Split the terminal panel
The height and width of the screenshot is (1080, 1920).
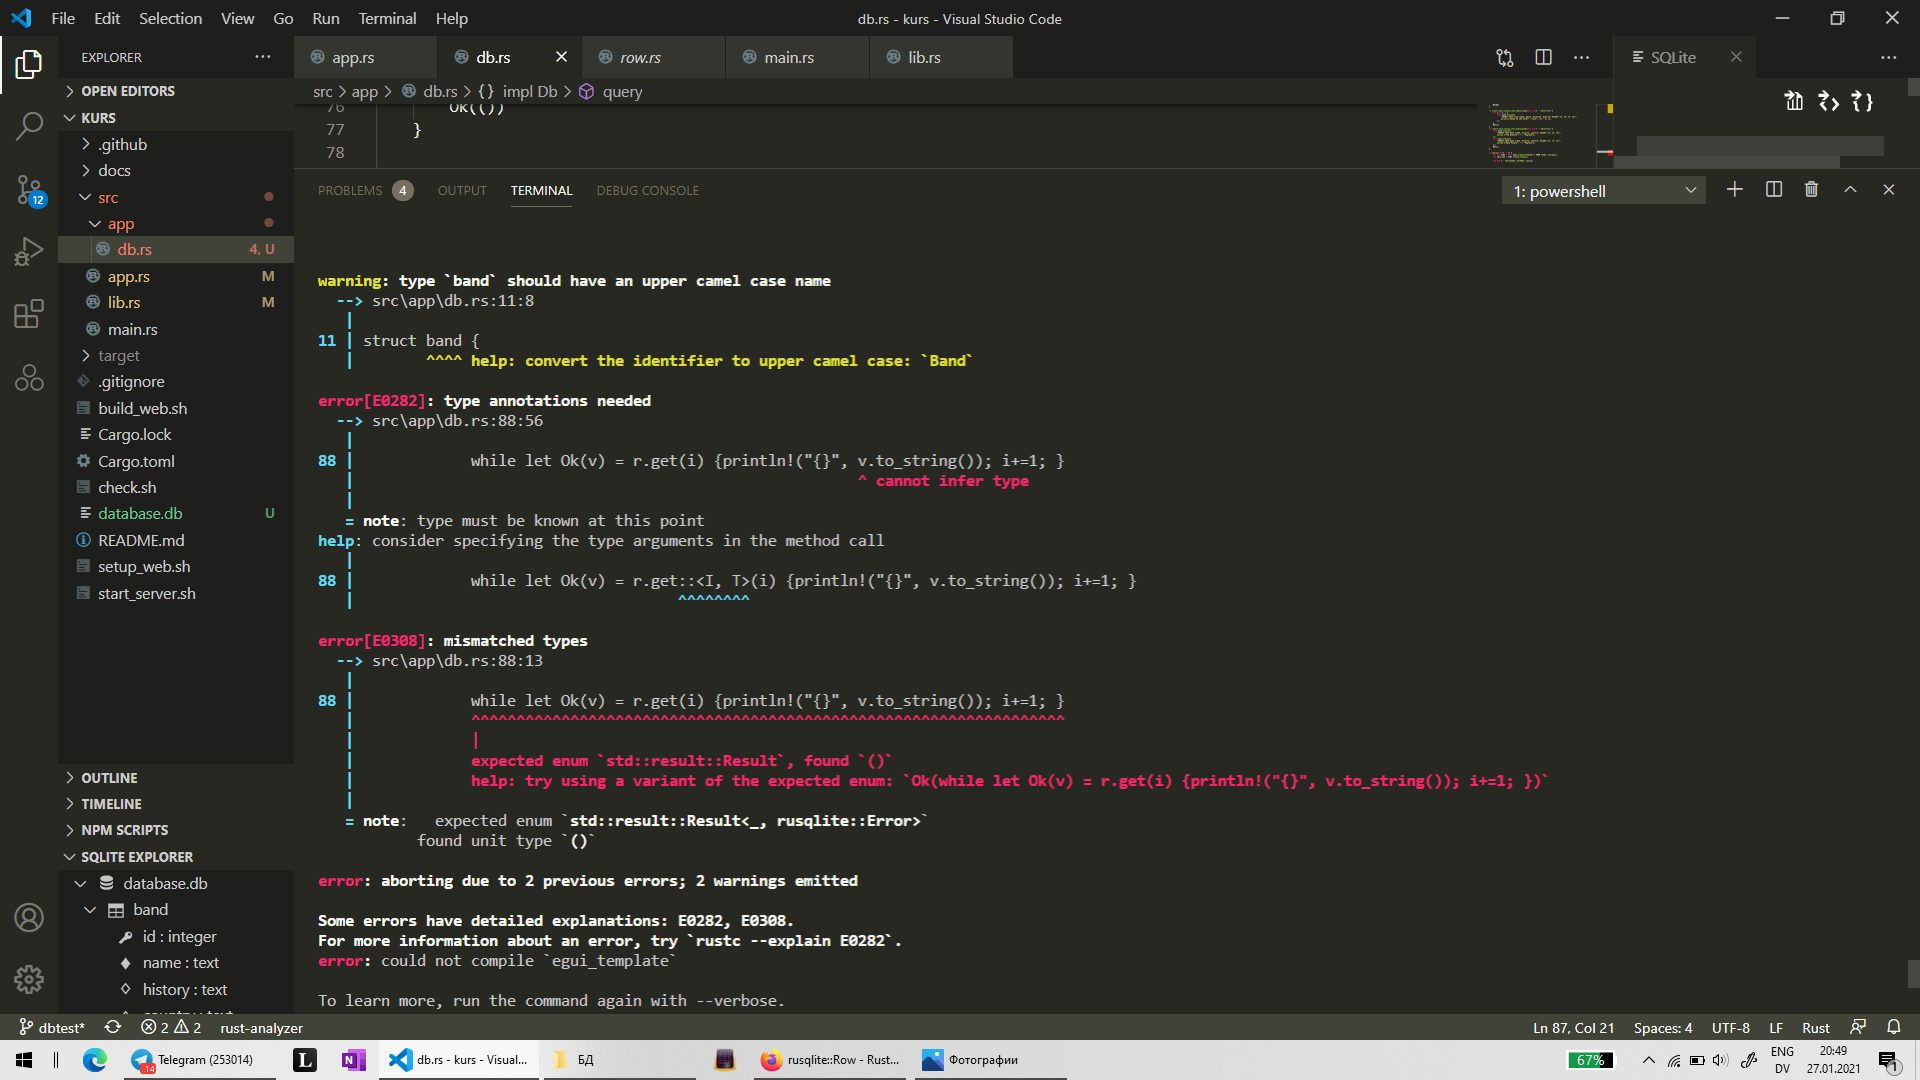pos(1774,190)
